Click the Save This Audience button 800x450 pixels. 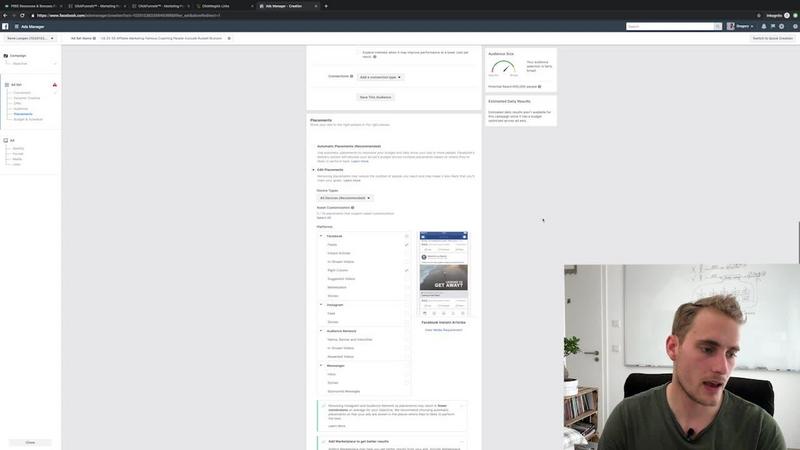click(376, 97)
